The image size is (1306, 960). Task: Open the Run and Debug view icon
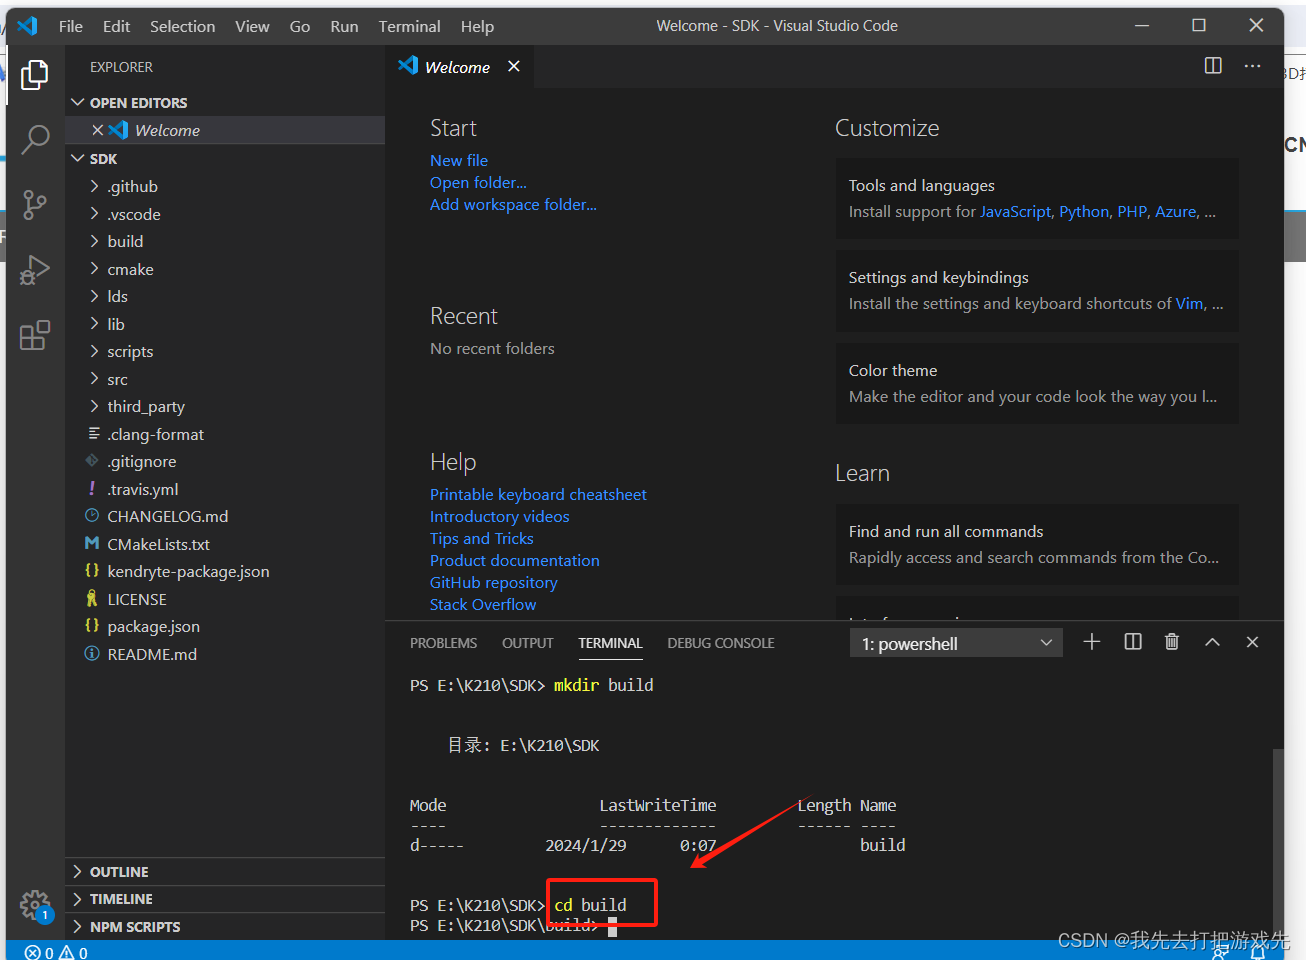(35, 270)
